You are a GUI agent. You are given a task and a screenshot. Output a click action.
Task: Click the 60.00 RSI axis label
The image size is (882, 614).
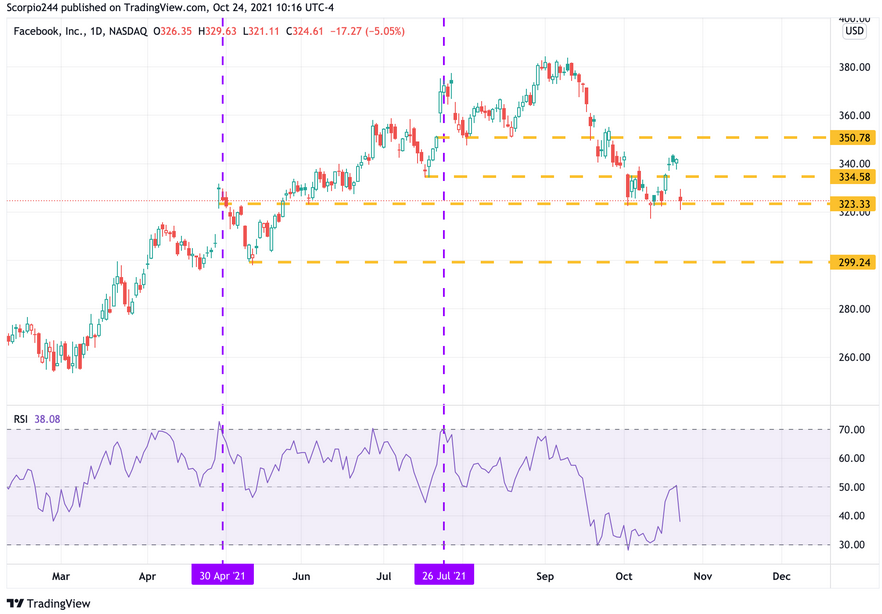[852, 459]
